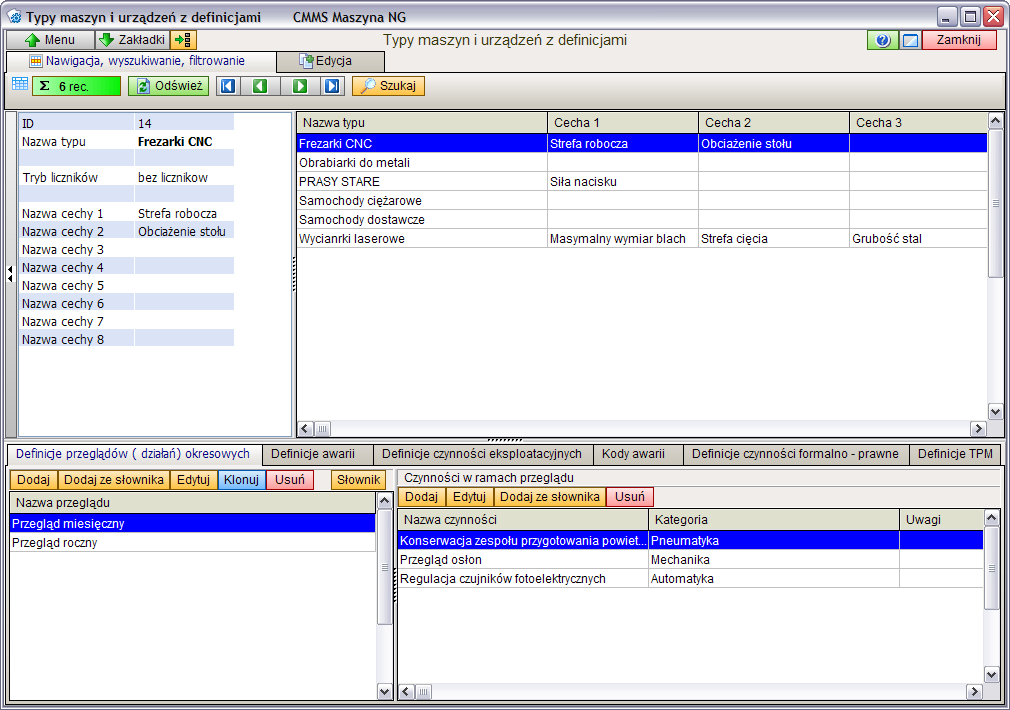Open the Słownik dictionary button
The height and width of the screenshot is (710, 1010).
(359, 479)
